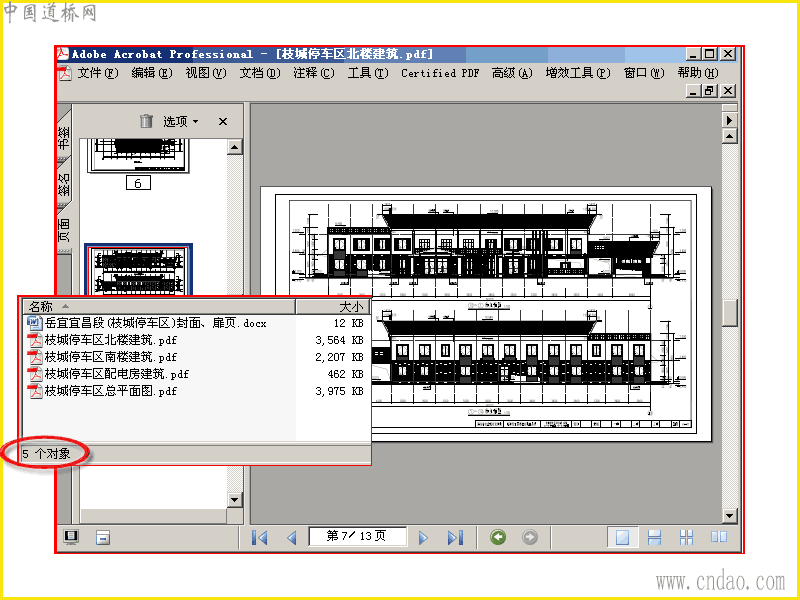Expand document pane options arrow
This screenshot has width=800, height=600.
coord(730,120)
